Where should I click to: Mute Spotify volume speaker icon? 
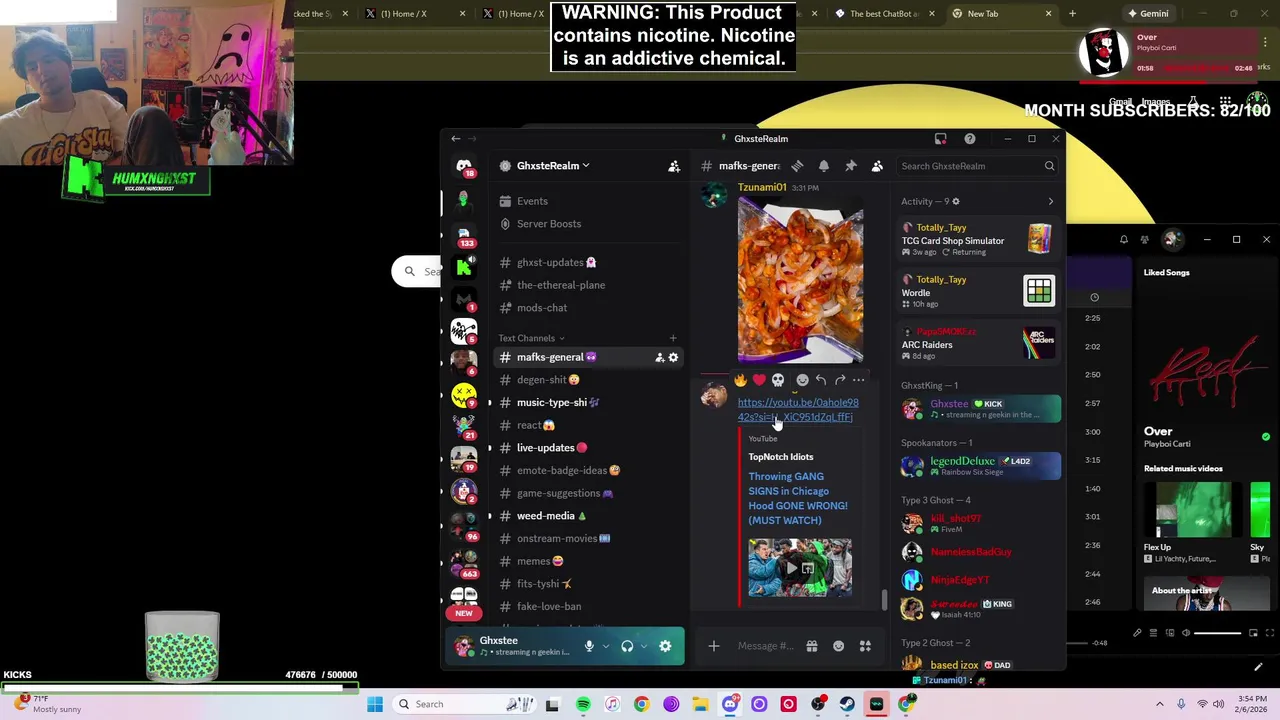pyautogui.click(x=1186, y=633)
